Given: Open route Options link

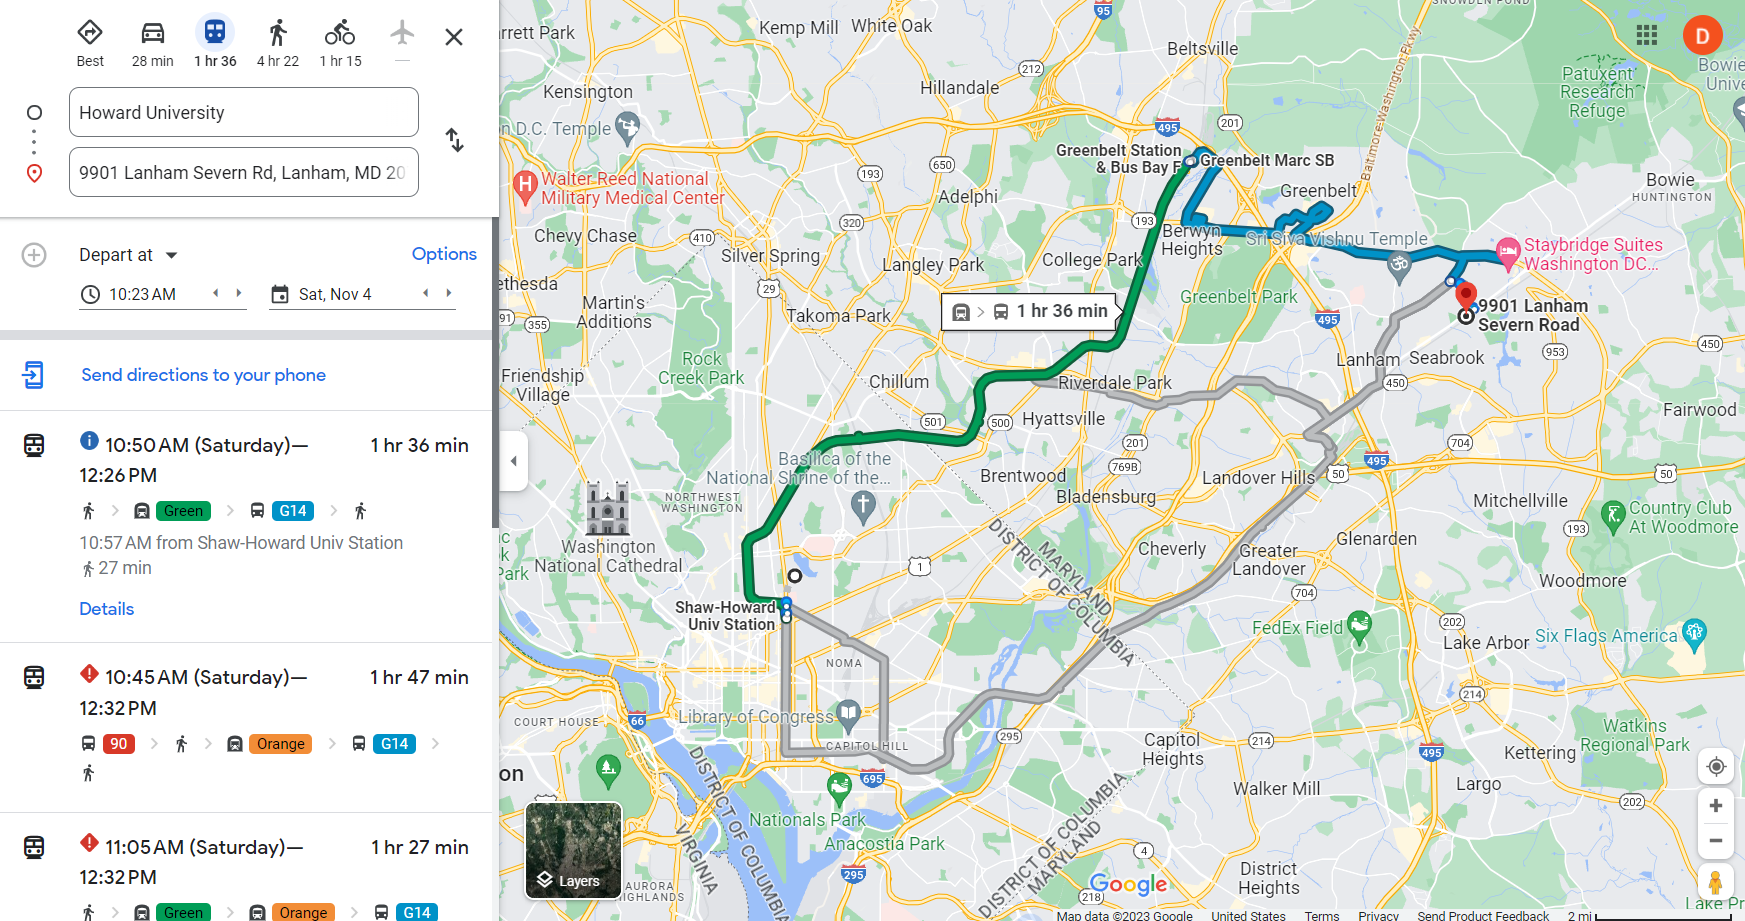Looking at the screenshot, I should pyautogui.click(x=444, y=254).
